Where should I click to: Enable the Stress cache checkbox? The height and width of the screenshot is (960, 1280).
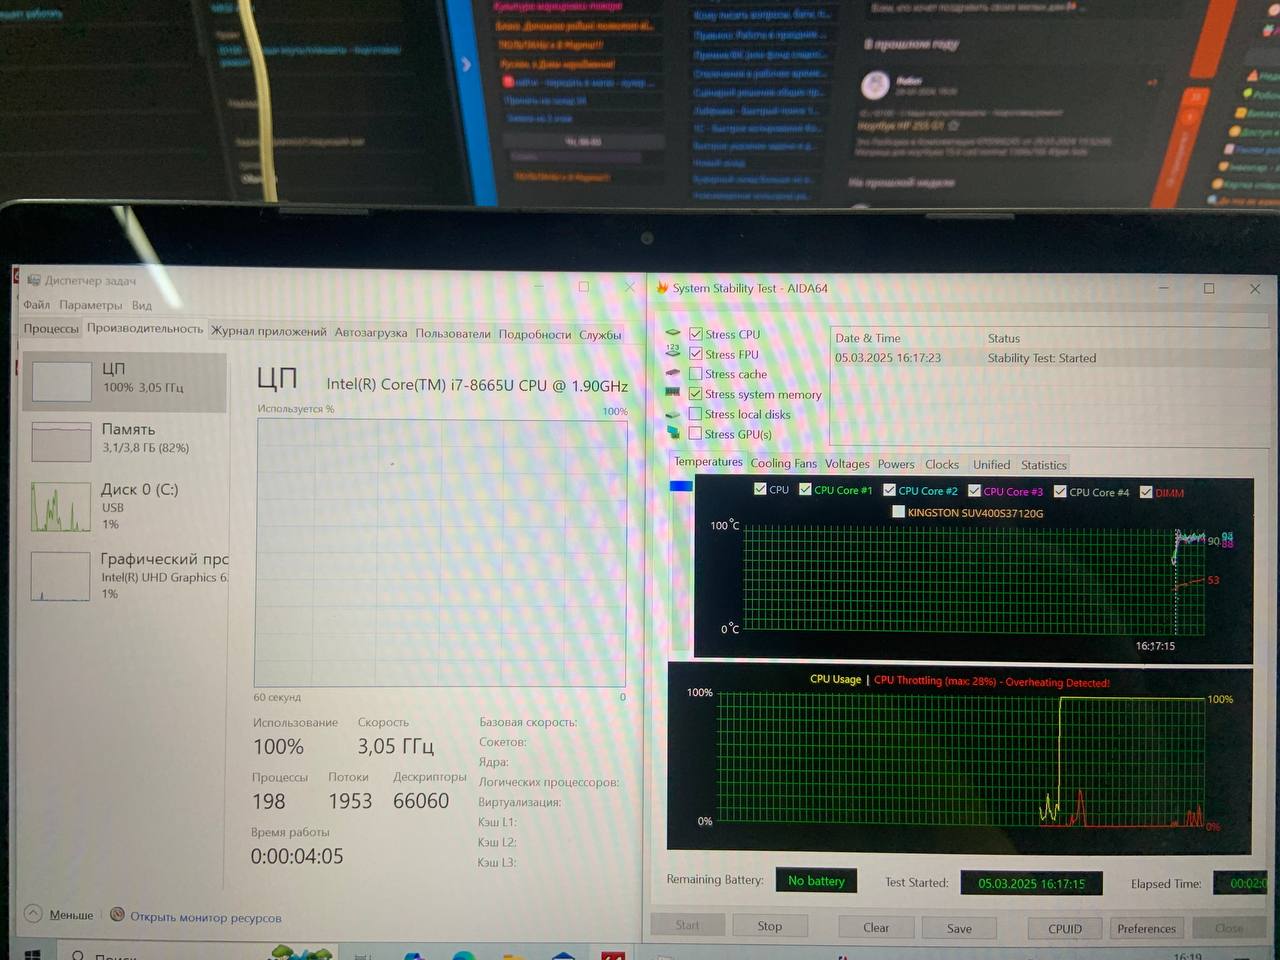click(x=695, y=373)
